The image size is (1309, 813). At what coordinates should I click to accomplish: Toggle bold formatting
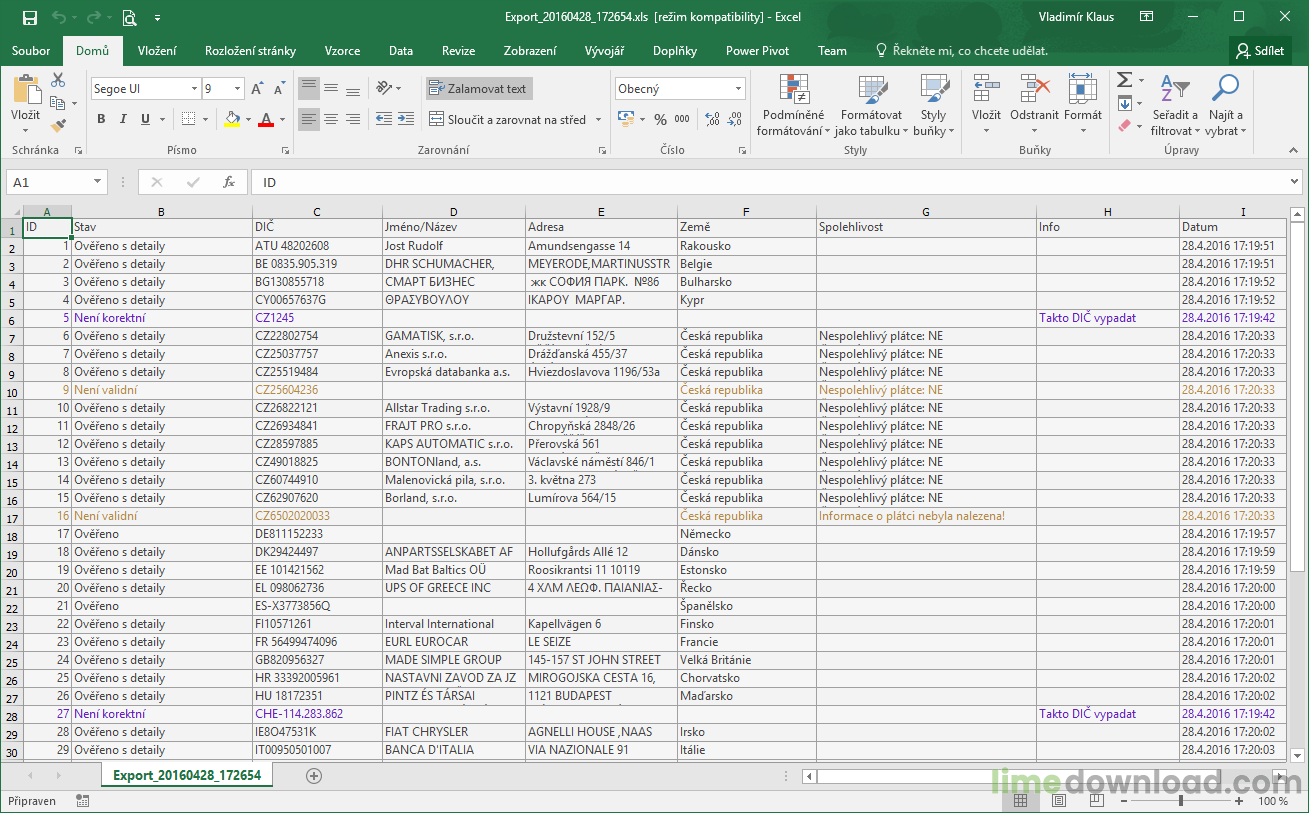[101, 119]
